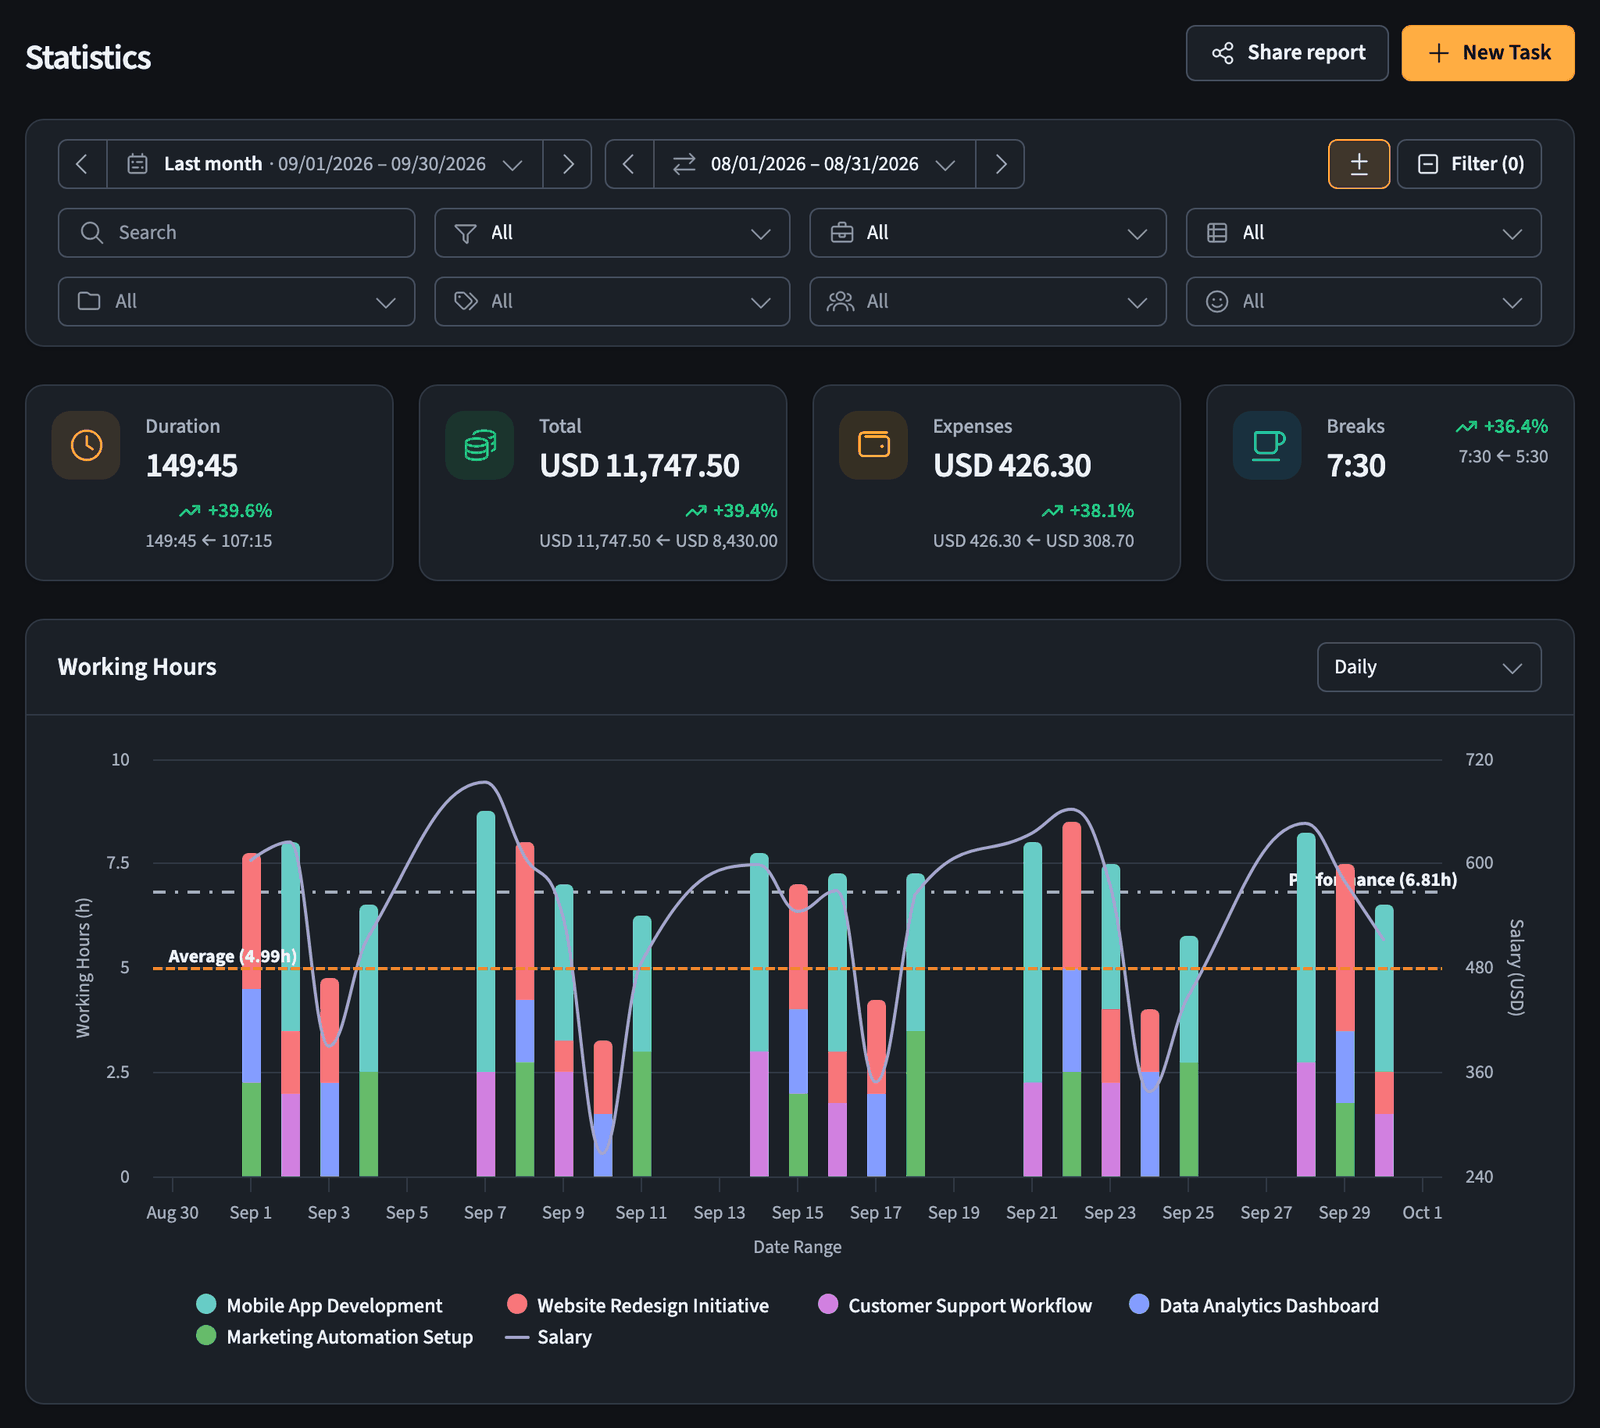The image size is (1600, 1428).
Task: Click the Sep 7 stacked bar
Action: (486, 994)
